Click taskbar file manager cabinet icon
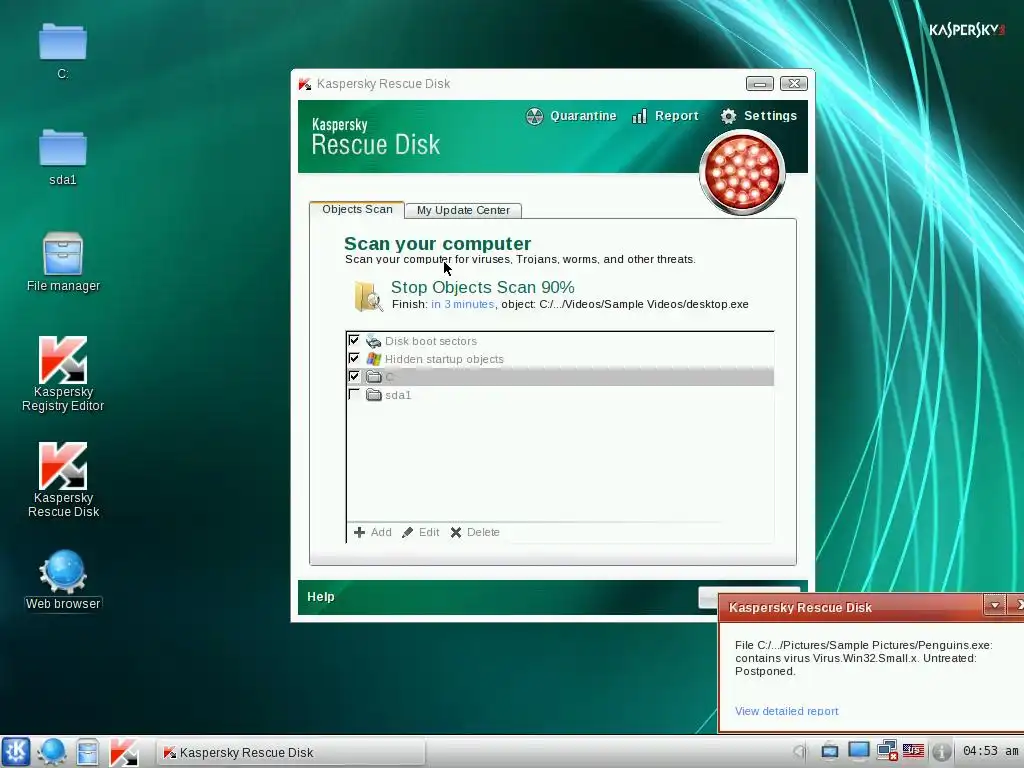The width and height of the screenshot is (1024, 768). [88, 752]
